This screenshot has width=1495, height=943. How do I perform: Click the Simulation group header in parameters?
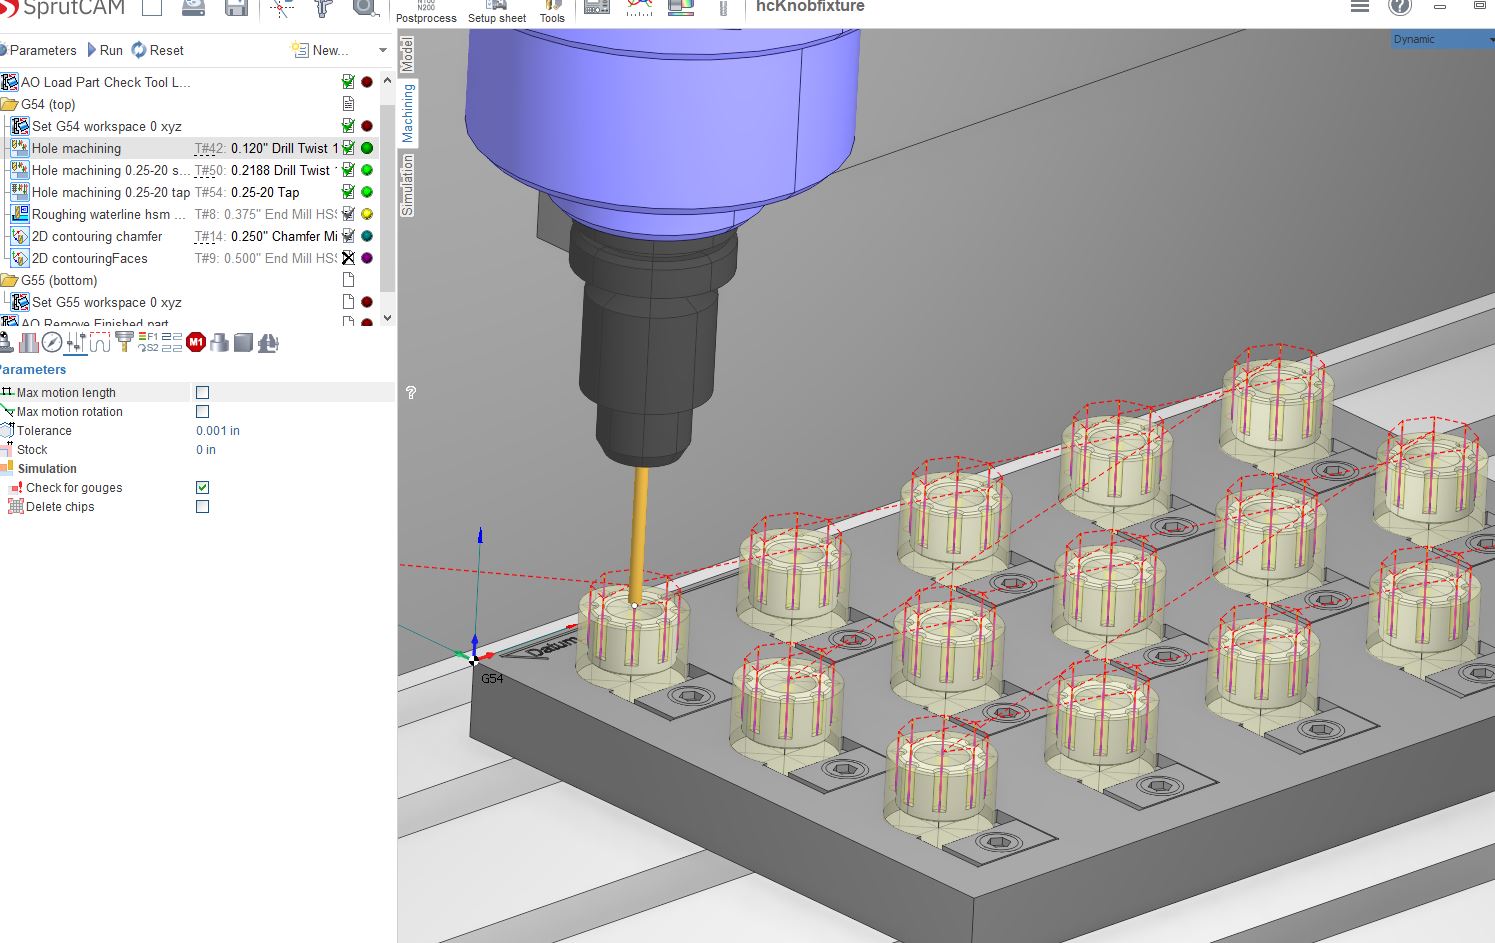(x=47, y=469)
